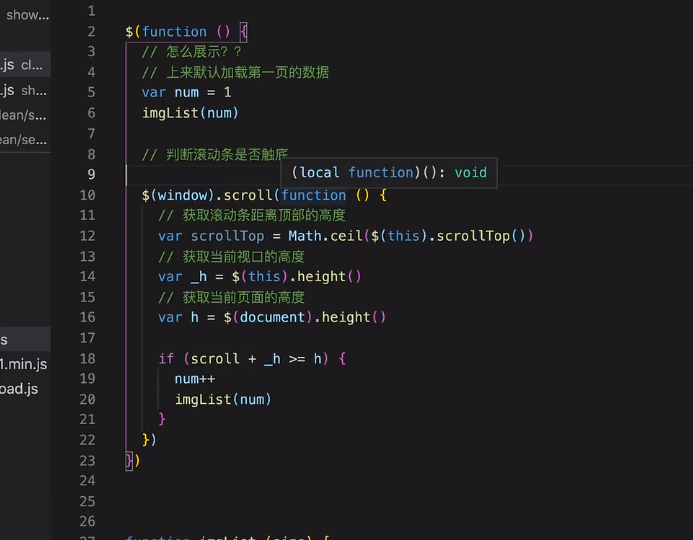Screen dimensions: 693x540
Task: Click '_h' variable on line 14
Action: point(198,277)
